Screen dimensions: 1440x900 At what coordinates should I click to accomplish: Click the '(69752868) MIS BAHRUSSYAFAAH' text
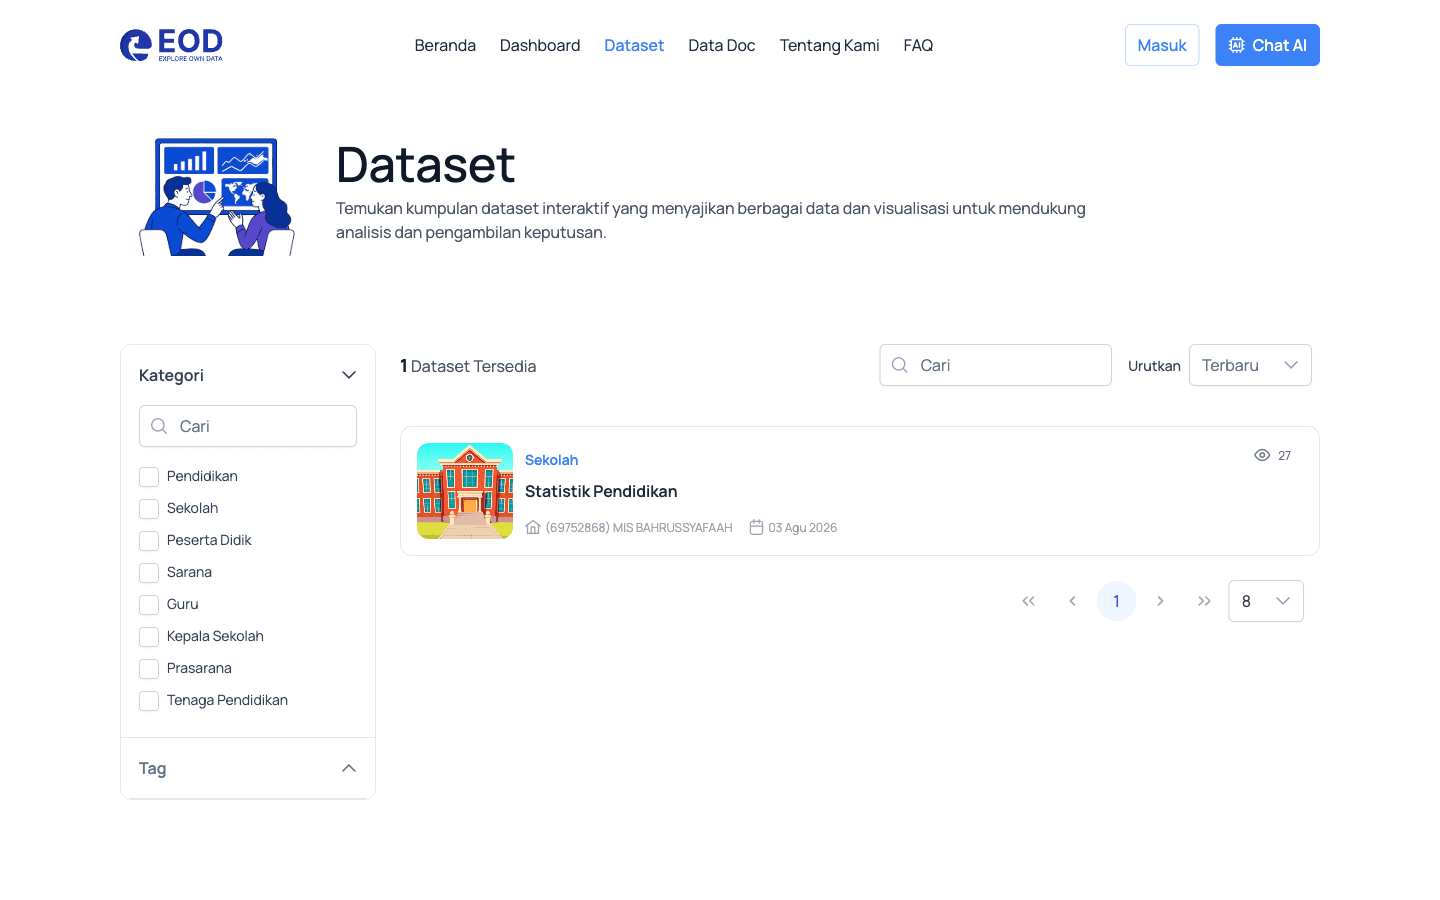click(x=639, y=528)
